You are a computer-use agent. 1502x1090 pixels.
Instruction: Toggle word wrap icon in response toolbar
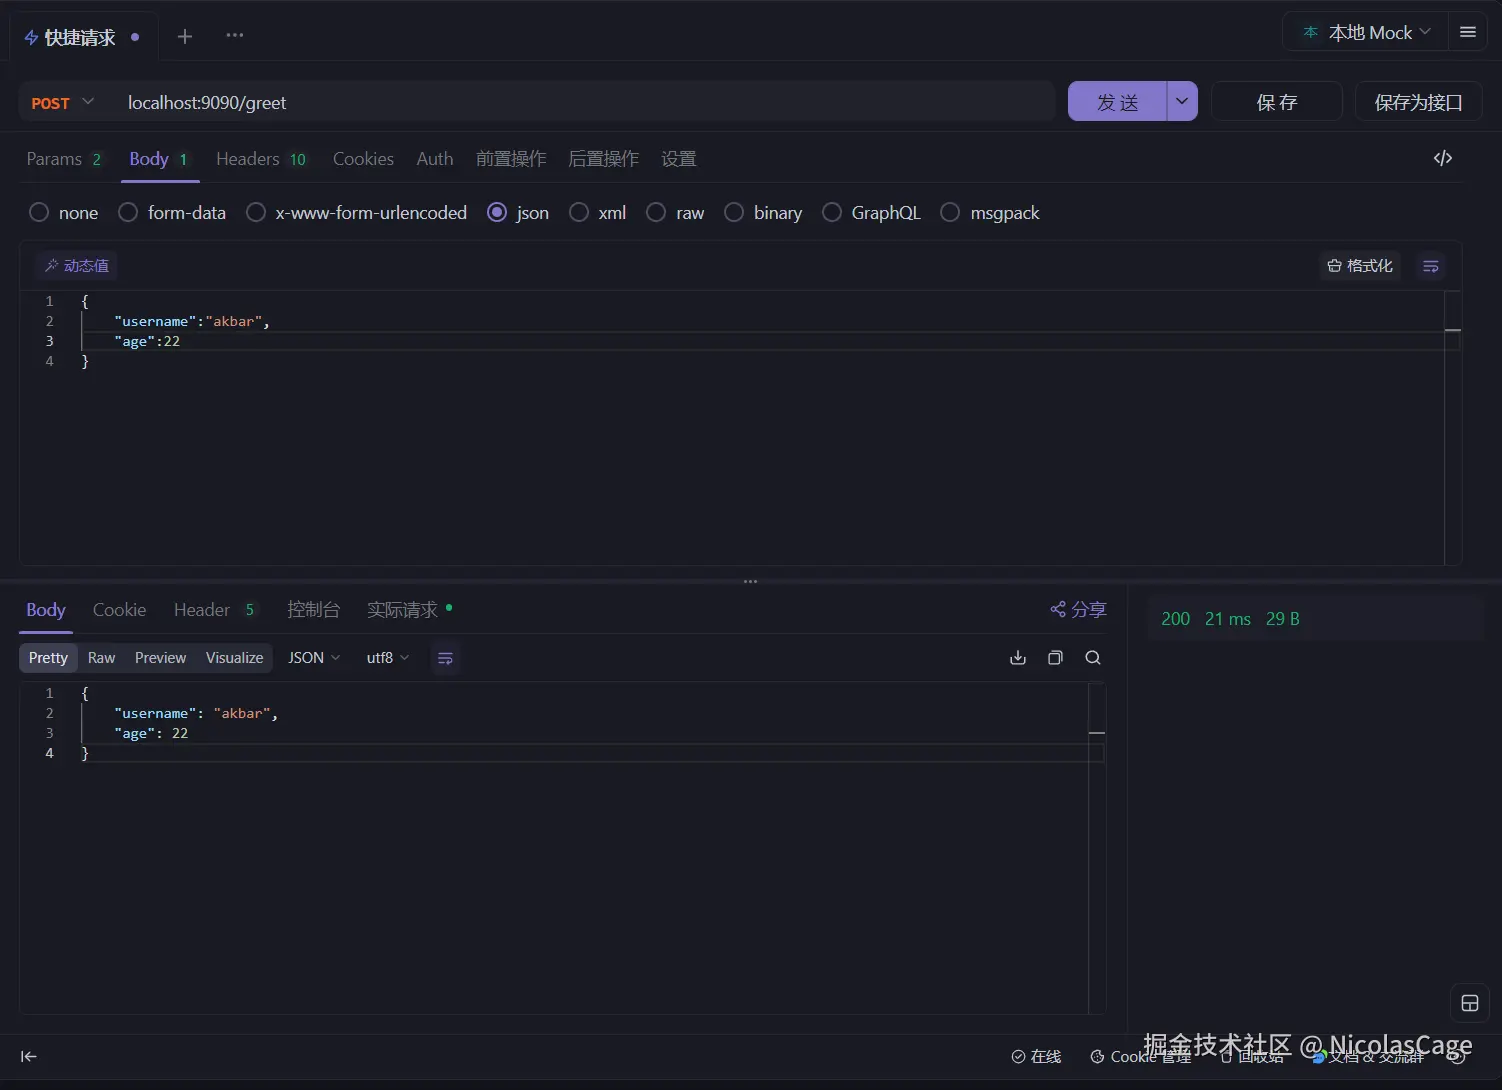(446, 658)
